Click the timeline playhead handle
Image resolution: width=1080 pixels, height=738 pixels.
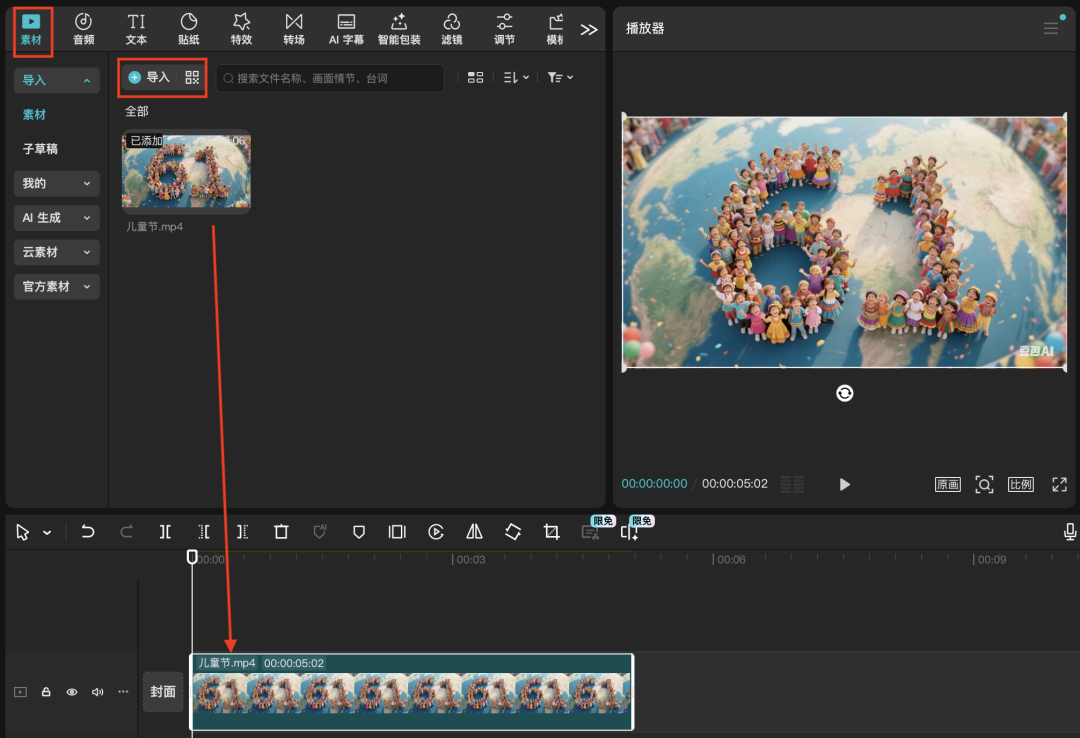pyautogui.click(x=192, y=557)
